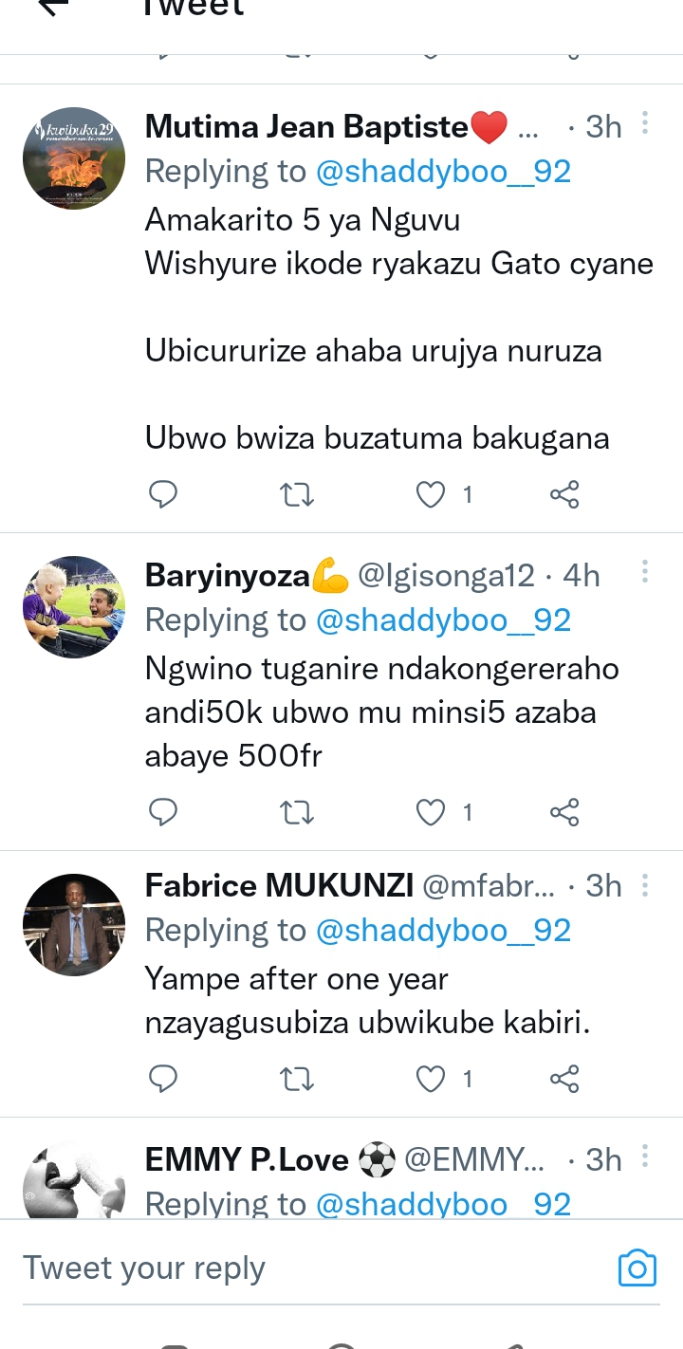Share Baryinyoza's tweet

pos(565,813)
